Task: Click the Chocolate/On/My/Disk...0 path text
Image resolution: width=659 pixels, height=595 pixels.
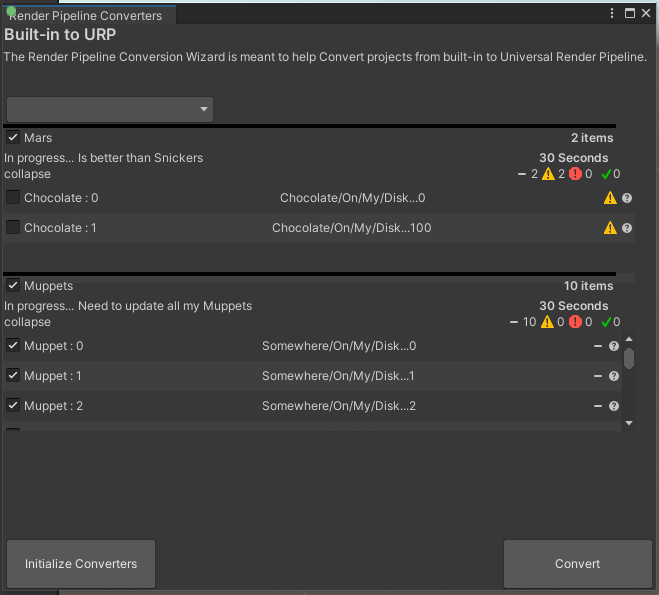Action: [x=353, y=198]
